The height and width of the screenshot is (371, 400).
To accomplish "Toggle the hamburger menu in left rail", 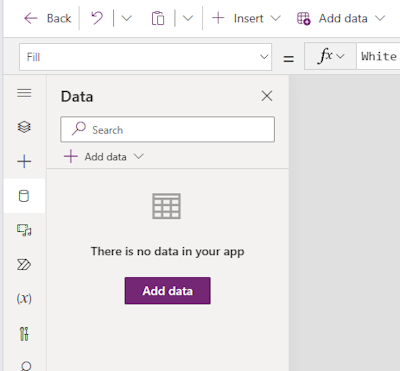I will click(24, 93).
